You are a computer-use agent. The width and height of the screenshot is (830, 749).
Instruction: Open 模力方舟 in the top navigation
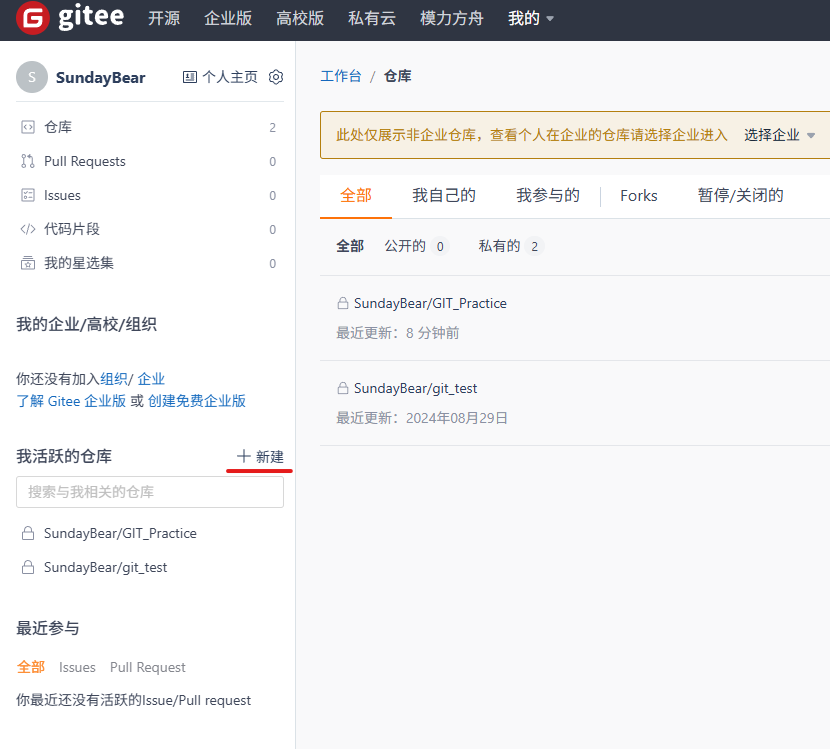[452, 19]
